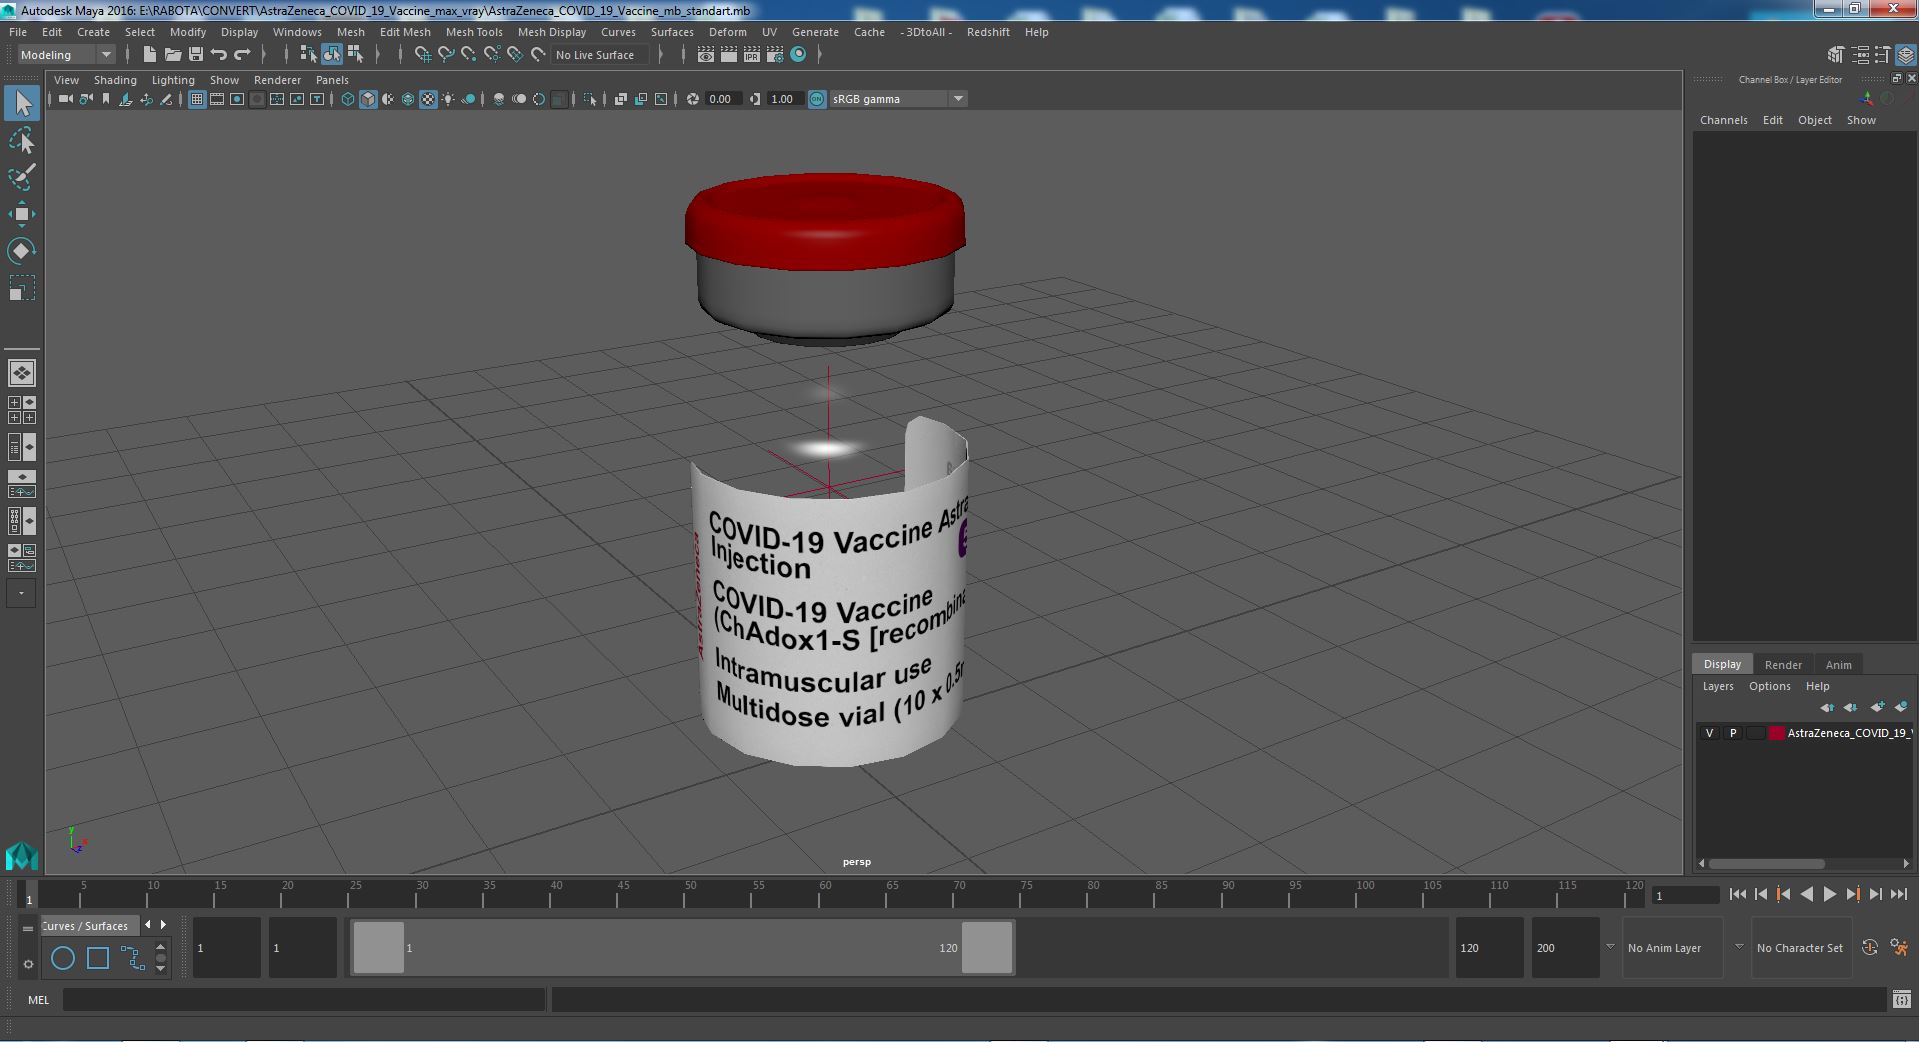Open the sRGB gamma view transform dropdown
This screenshot has height=1042, width=1919.
point(897,99)
